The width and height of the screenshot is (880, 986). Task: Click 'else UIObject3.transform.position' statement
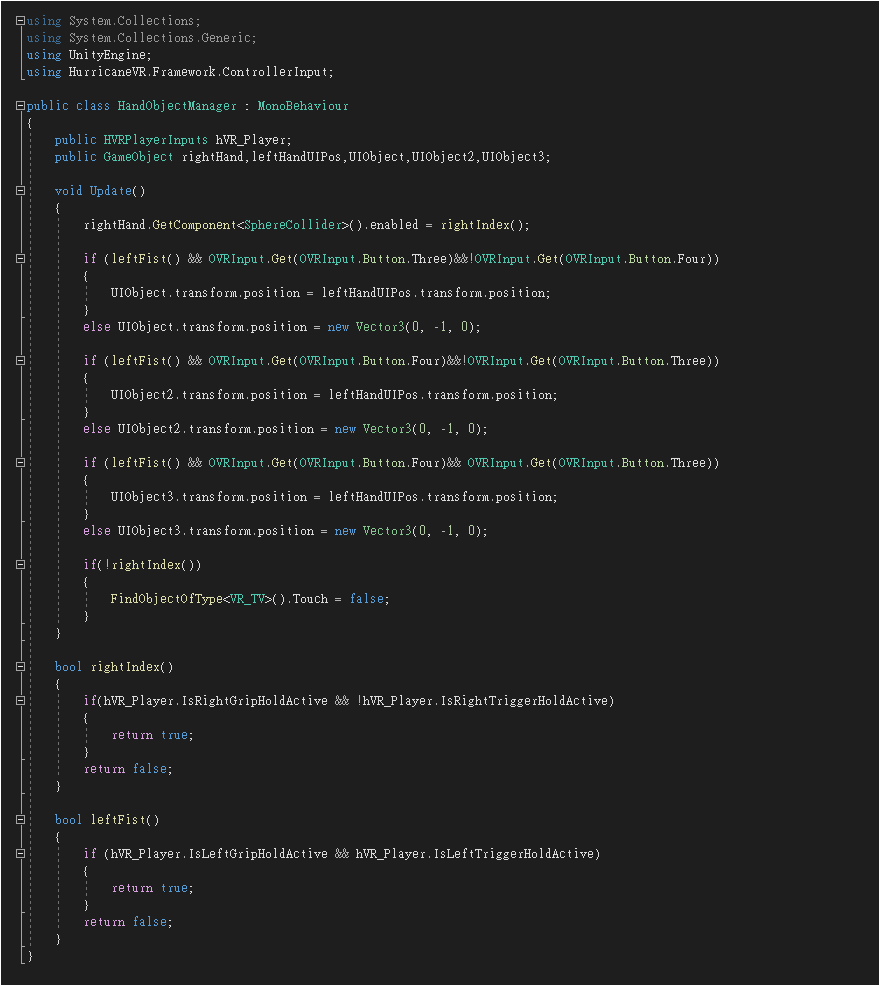pyautogui.click(x=285, y=531)
